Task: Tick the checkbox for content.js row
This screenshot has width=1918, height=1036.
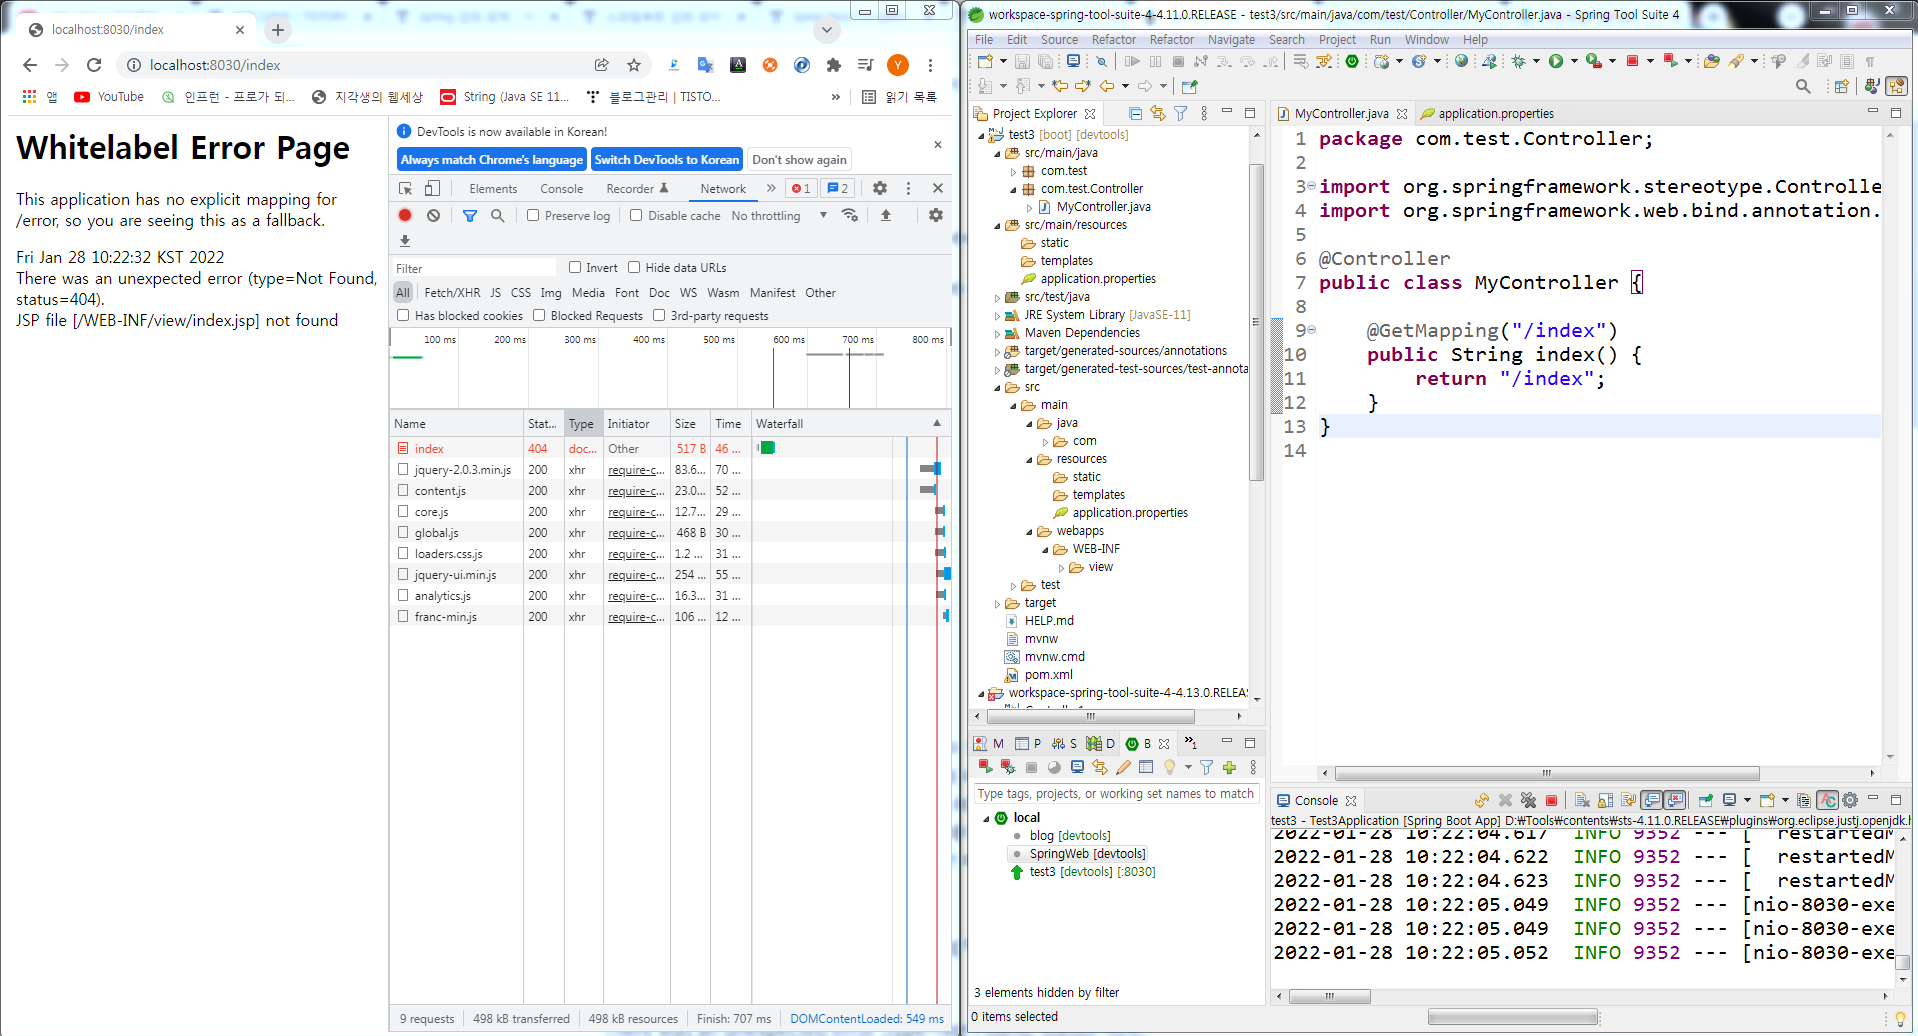Action: (403, 490)
